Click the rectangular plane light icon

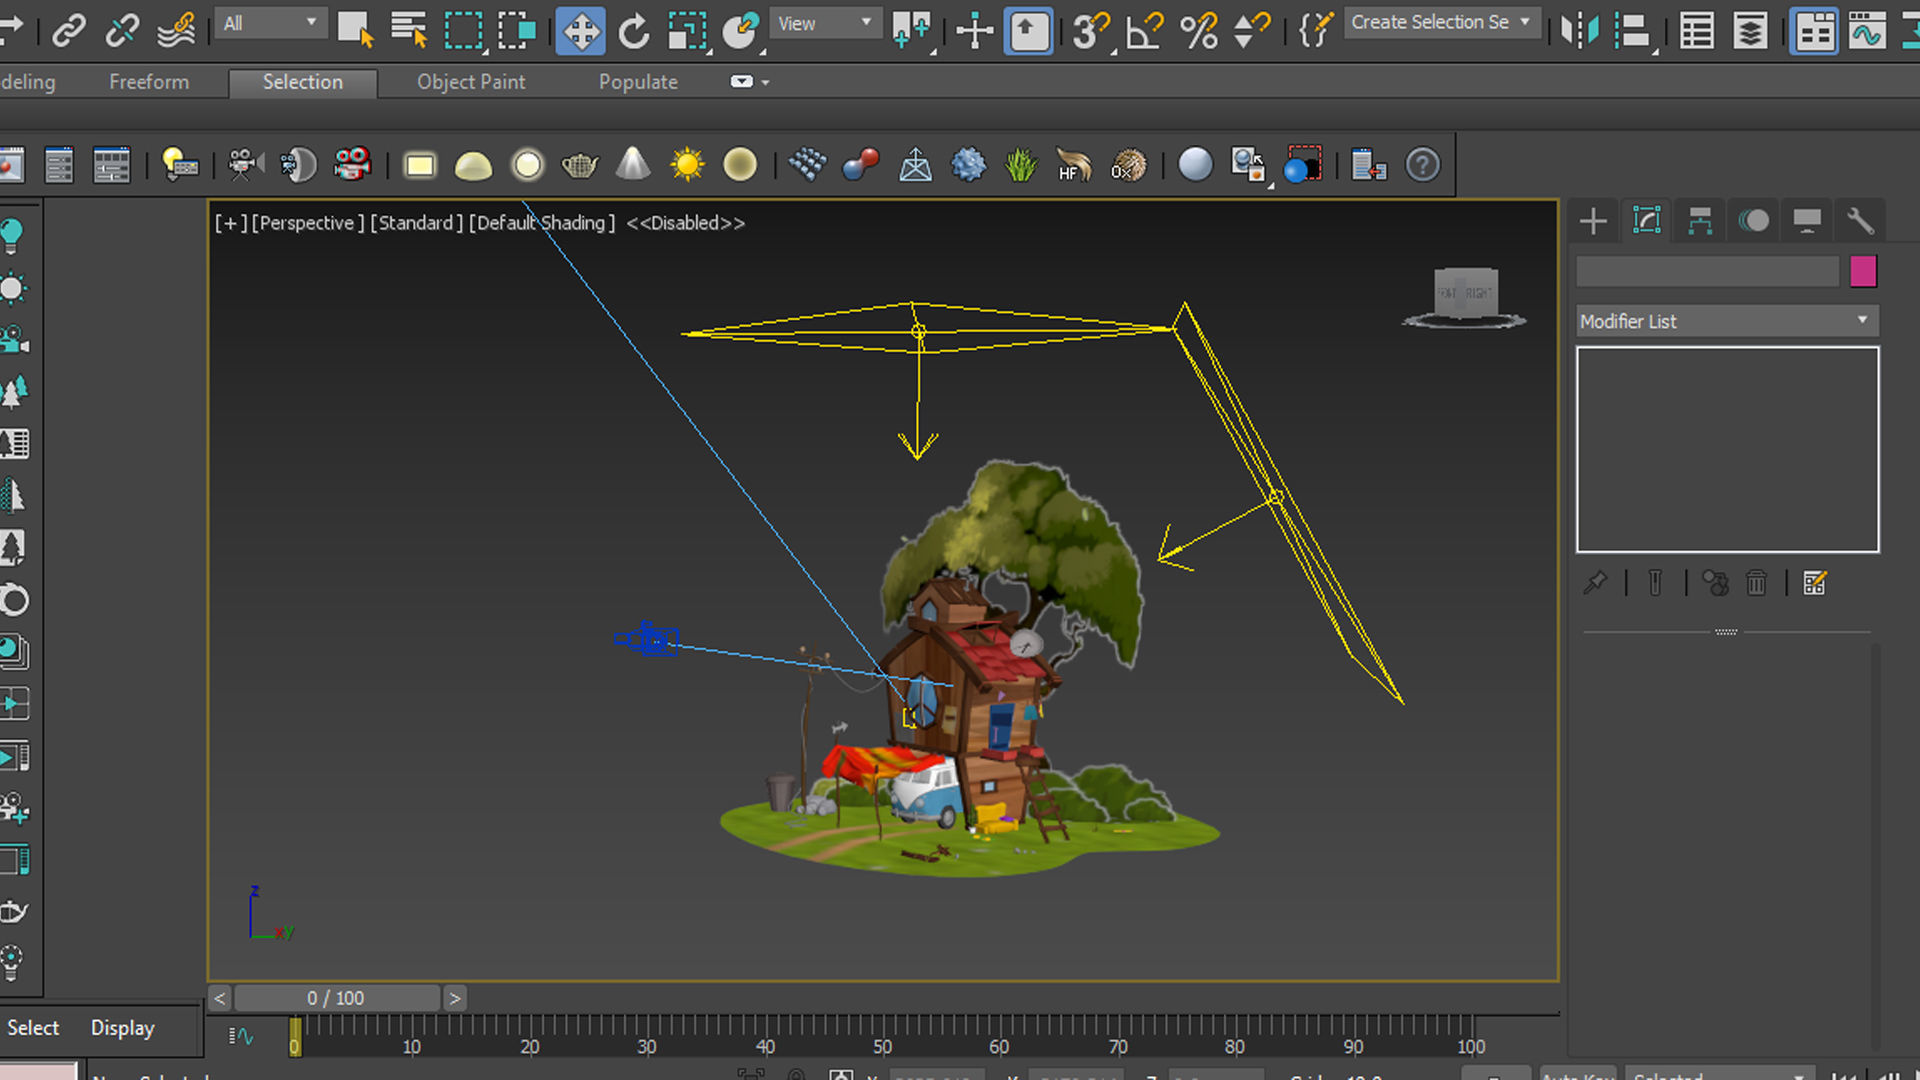[420, 164]
